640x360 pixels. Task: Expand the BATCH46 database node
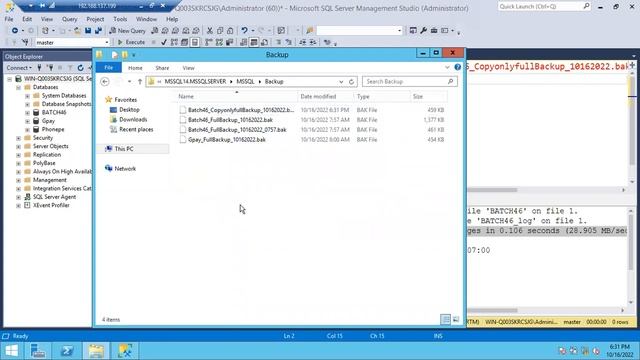[x=27, y=113]
